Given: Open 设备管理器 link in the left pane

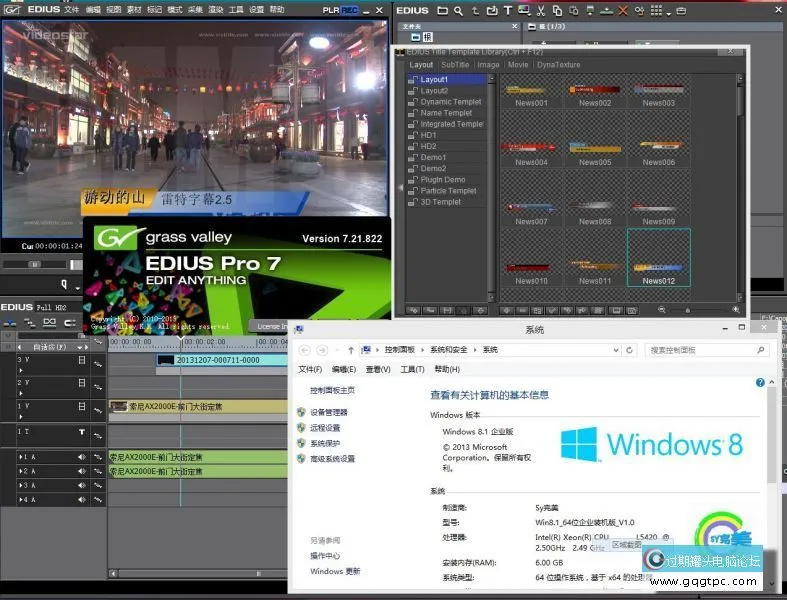Looking at the screenshot, I should [329, 412].
